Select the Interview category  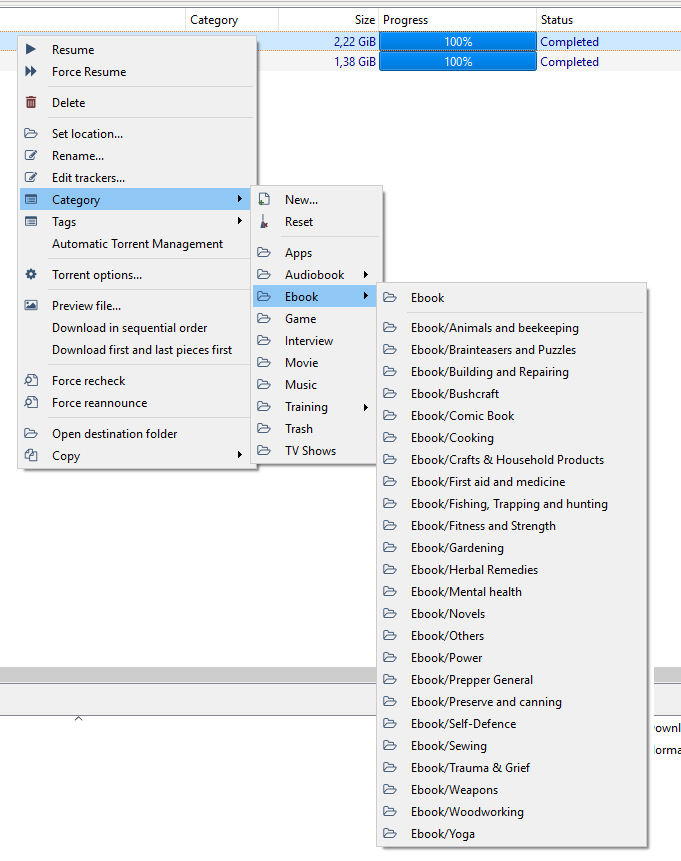pyautogui.click(x=315, y=340)
